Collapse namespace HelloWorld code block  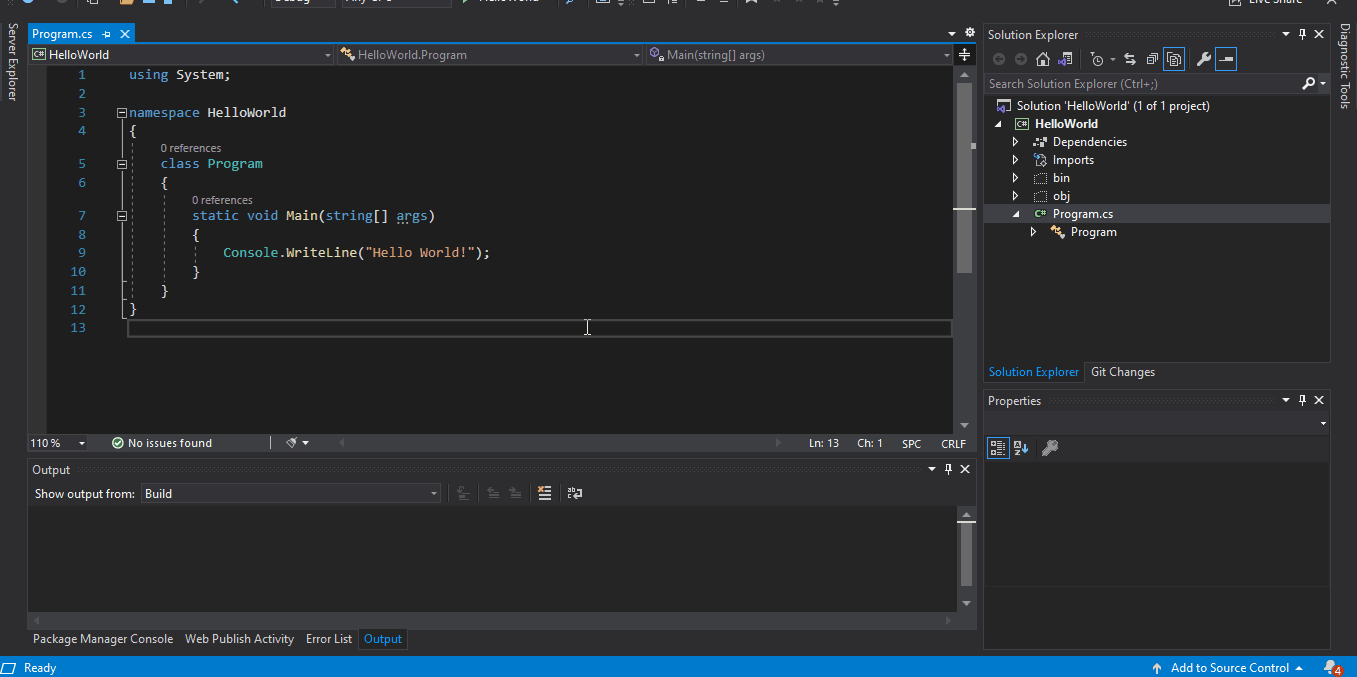(121, 113)
